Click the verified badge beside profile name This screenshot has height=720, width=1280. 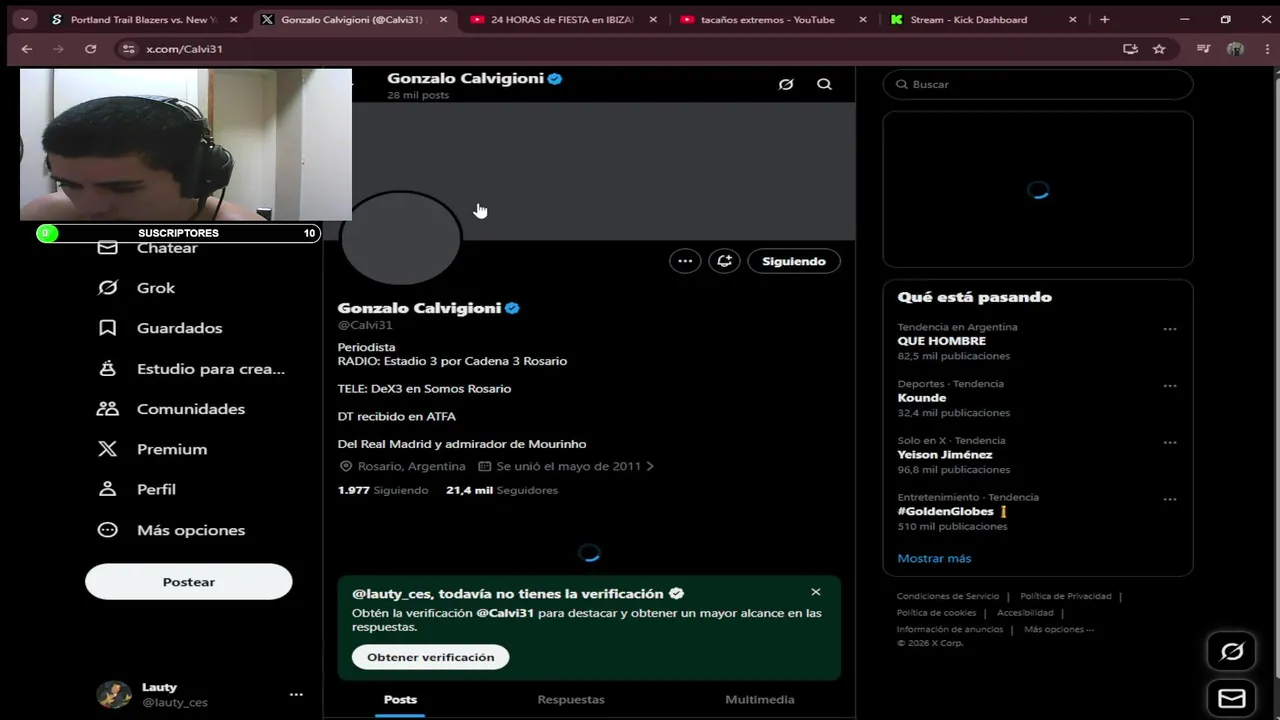pyautogui.click(x=512, y=308)
